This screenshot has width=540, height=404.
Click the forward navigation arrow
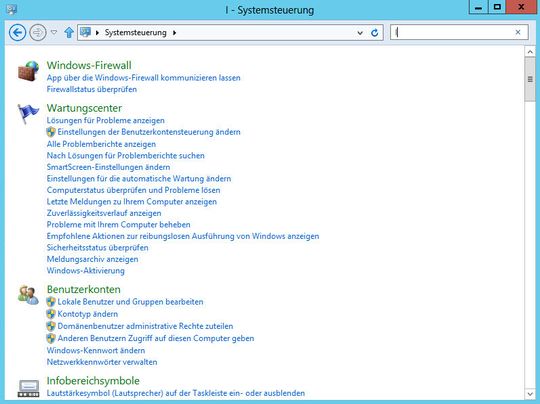(38, 33)
